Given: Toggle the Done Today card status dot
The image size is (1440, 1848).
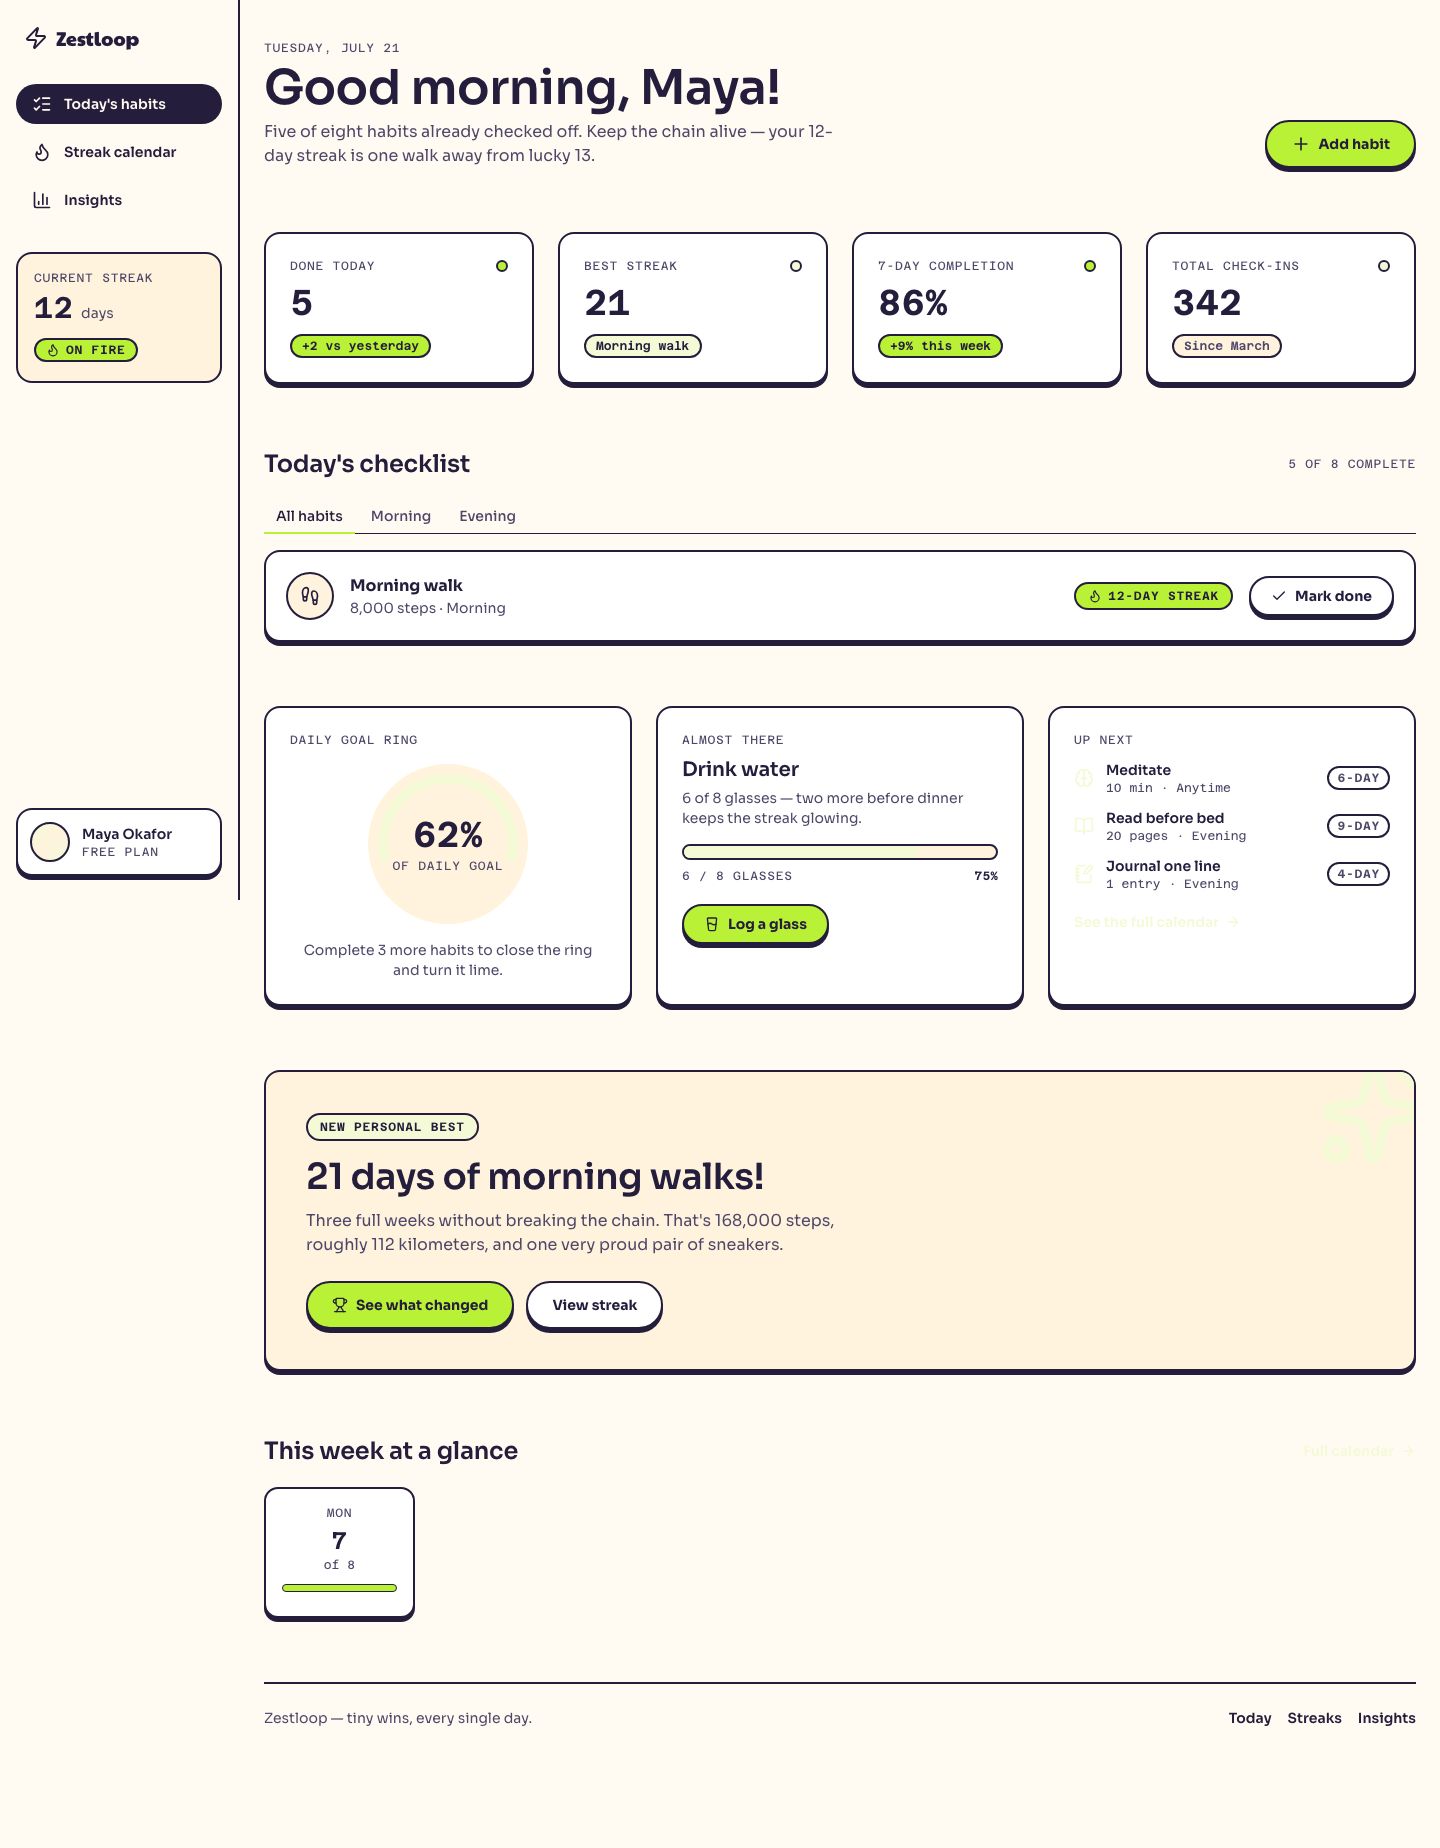Looking at the screenshot, I should [502, 266].
